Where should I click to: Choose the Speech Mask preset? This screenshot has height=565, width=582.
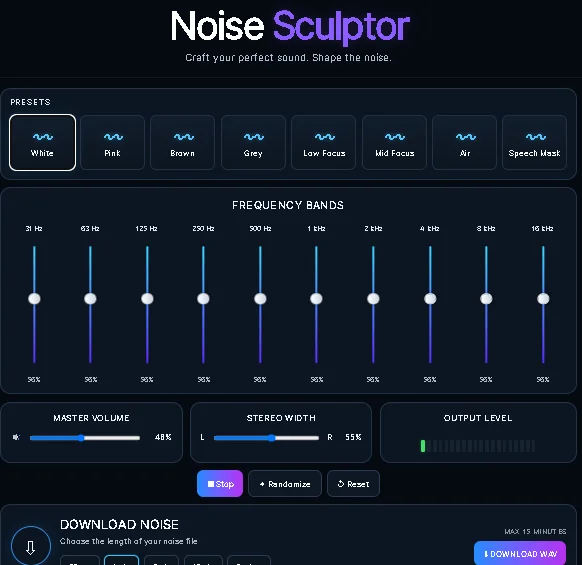pyautogui.click(x=534, y=143)
